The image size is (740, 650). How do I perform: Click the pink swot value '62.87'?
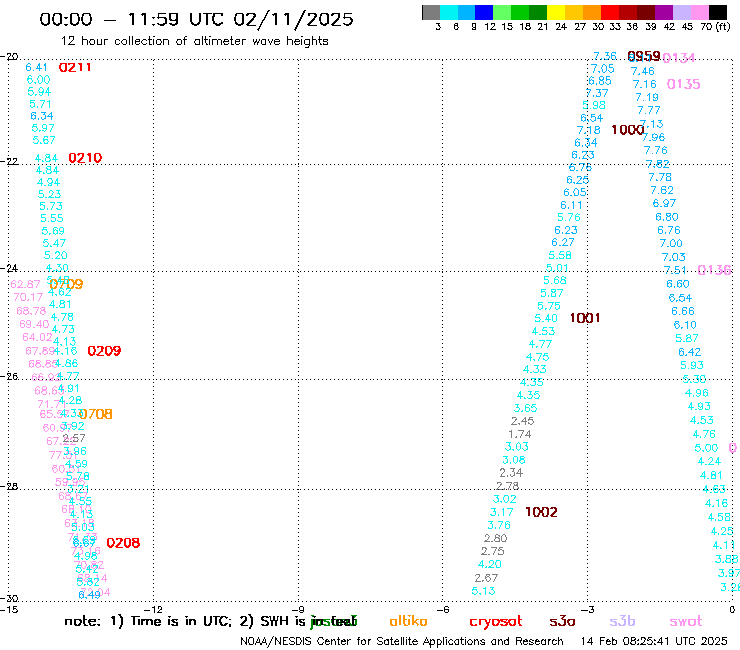click(x=25, y=284)
